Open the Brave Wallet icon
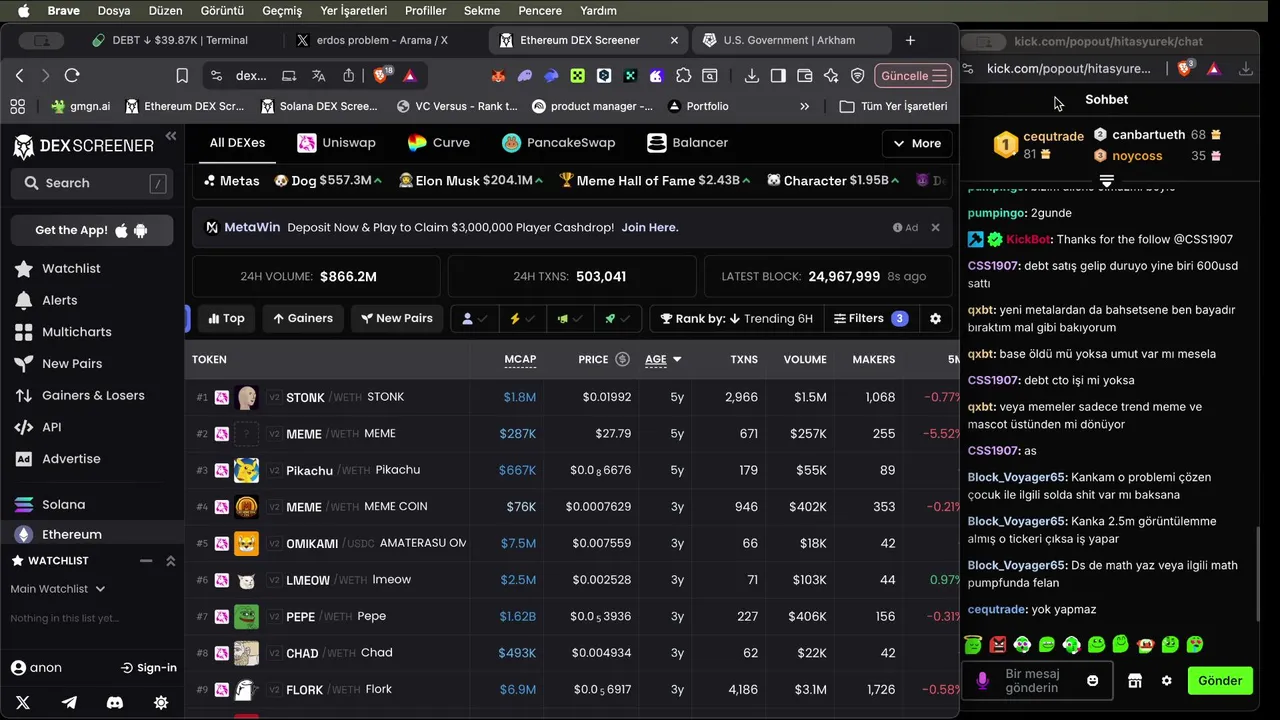Viewport: 1280px width, 720px height. [x=804, y=76]
